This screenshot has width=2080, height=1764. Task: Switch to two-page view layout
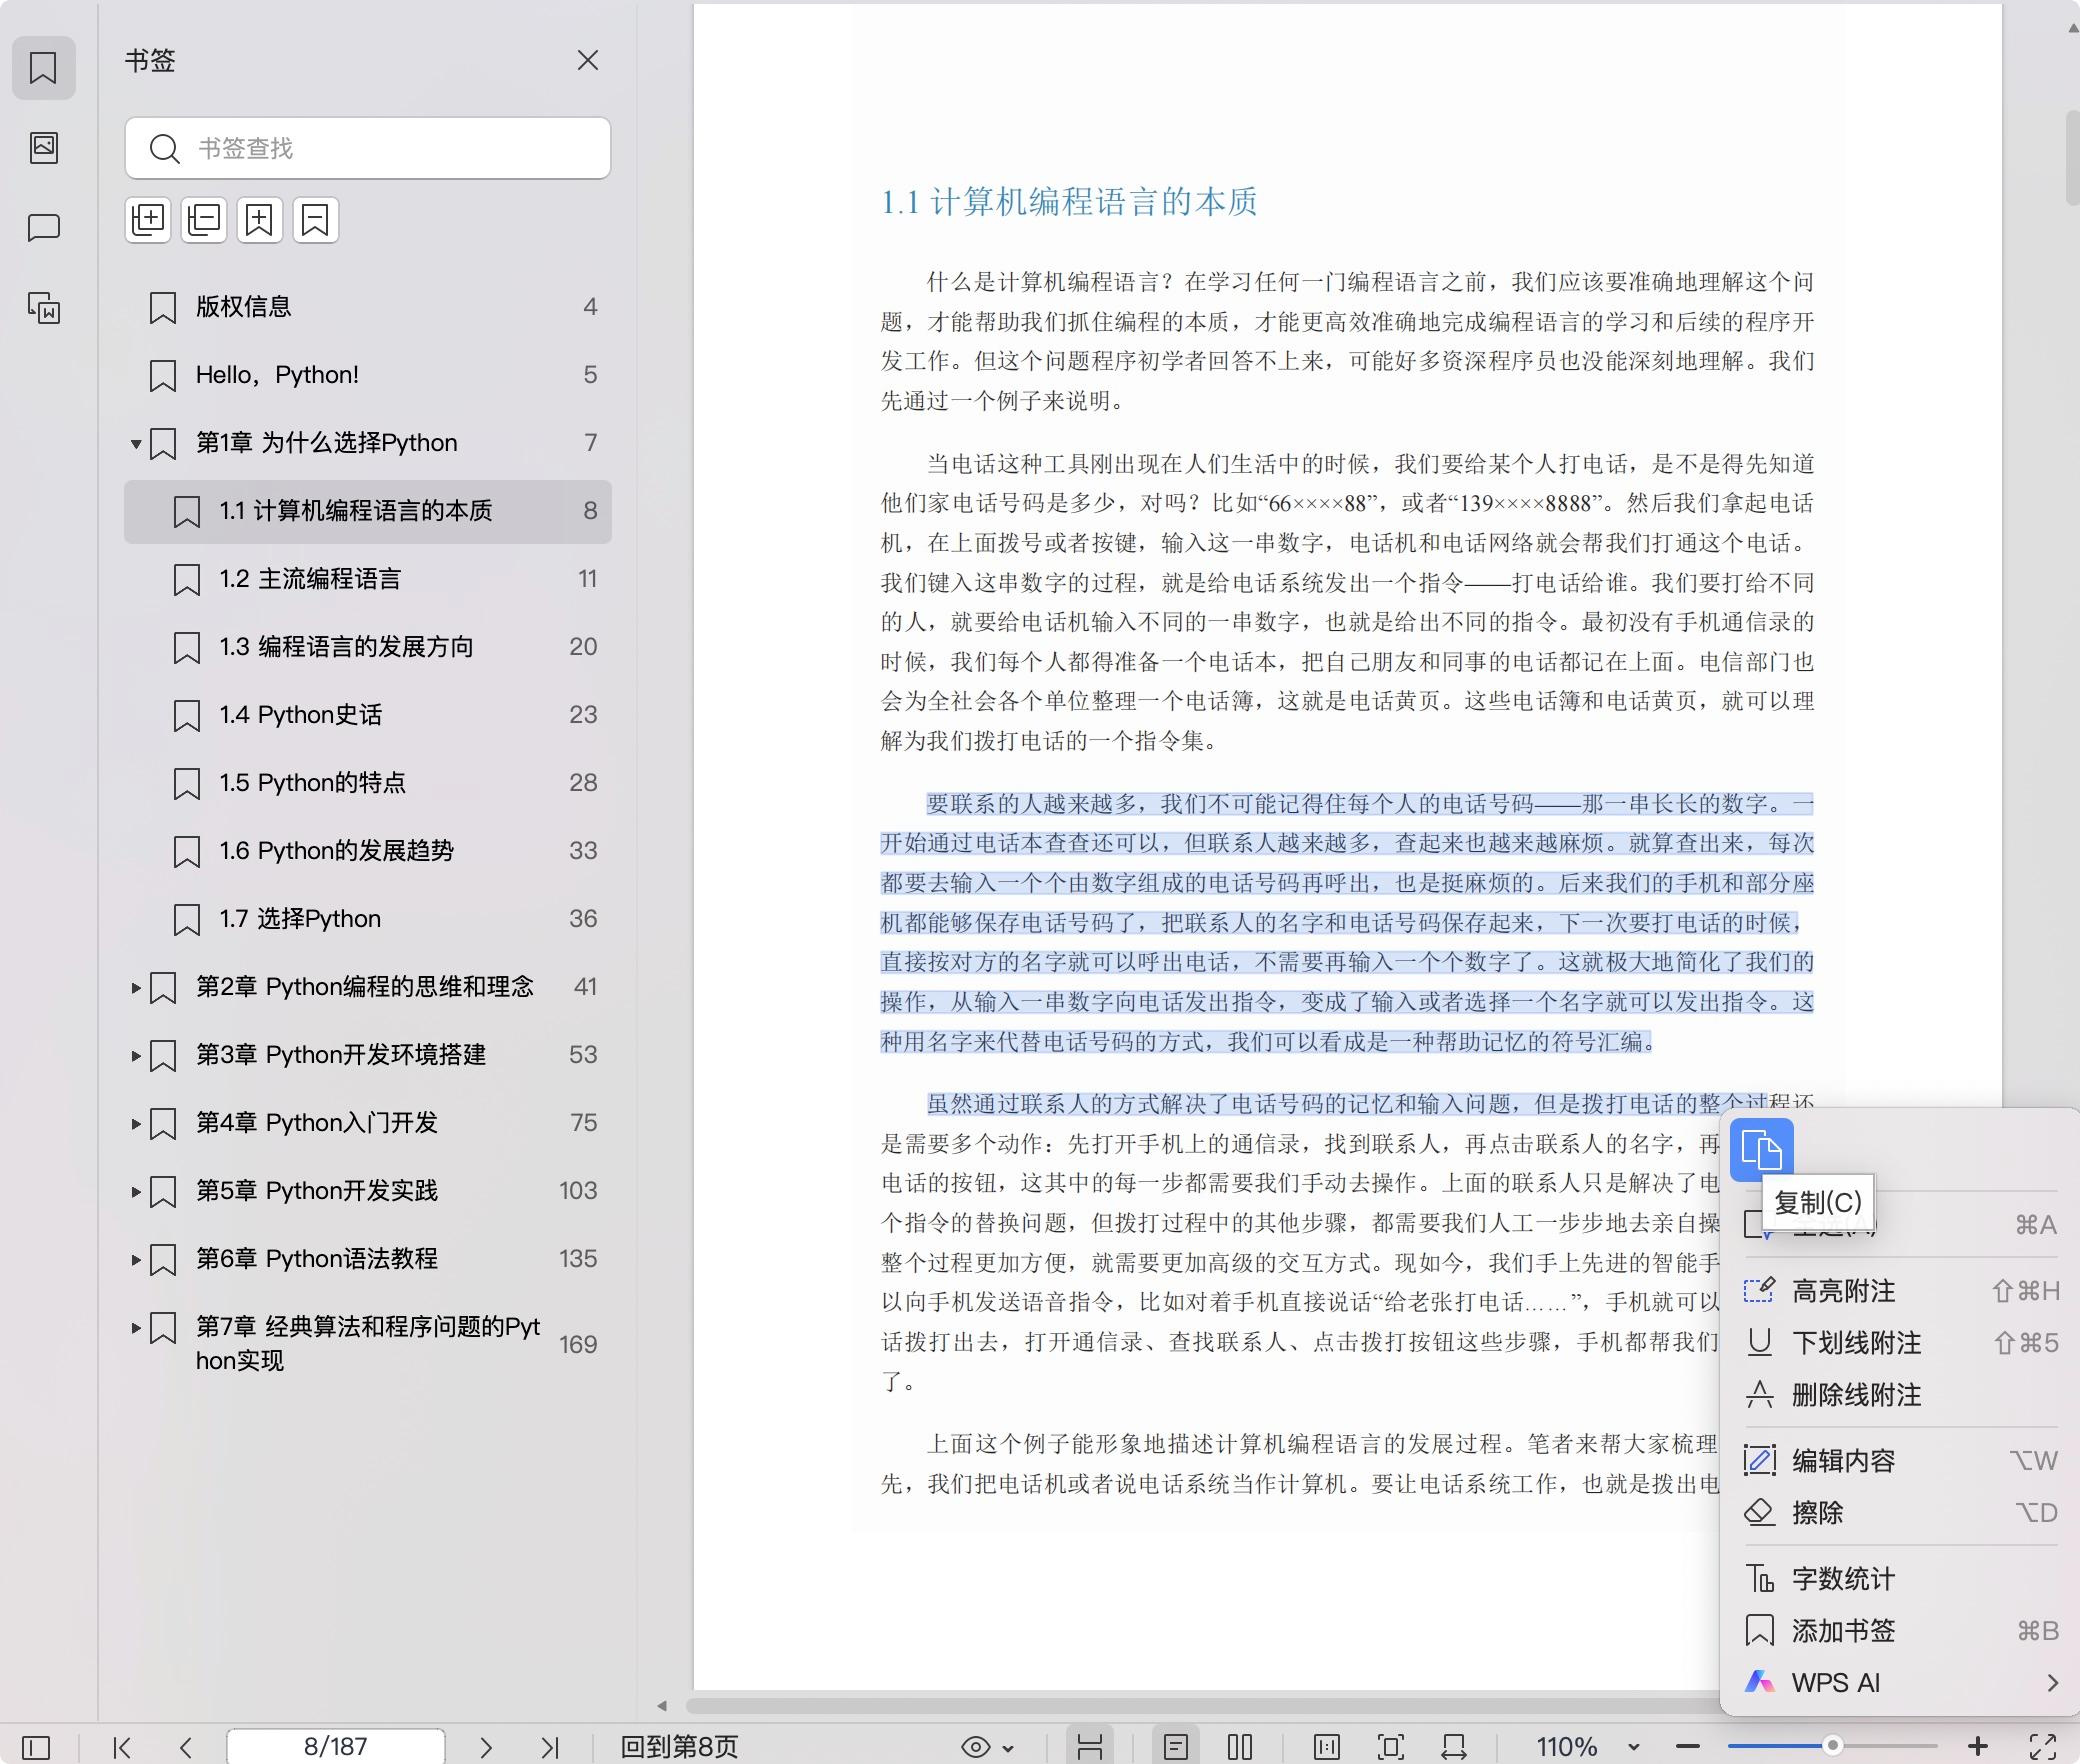(1239, 1747)
